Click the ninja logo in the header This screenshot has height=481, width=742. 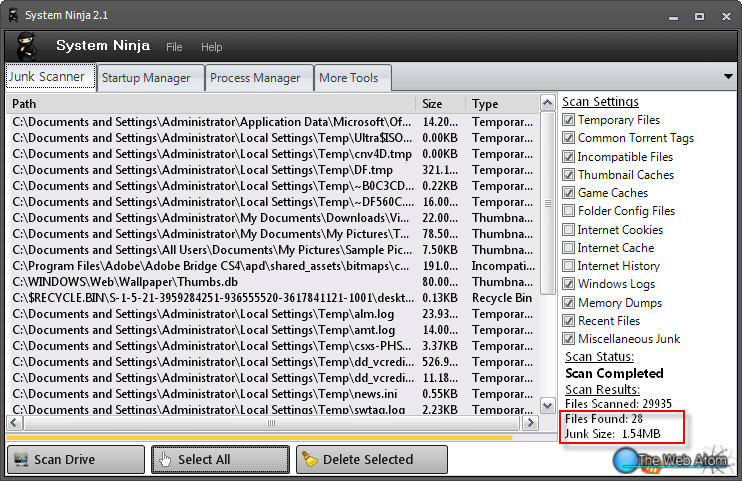[x=26, y=46]
